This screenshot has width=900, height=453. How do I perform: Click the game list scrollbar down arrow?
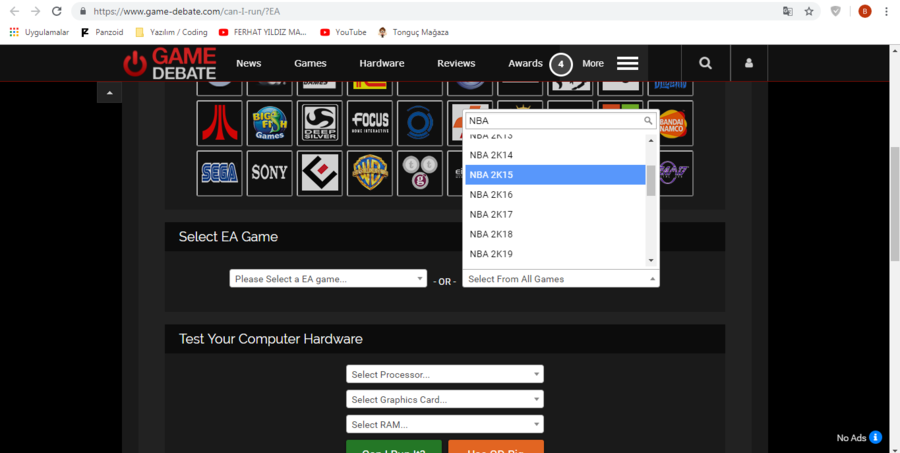tap(651, 260)
